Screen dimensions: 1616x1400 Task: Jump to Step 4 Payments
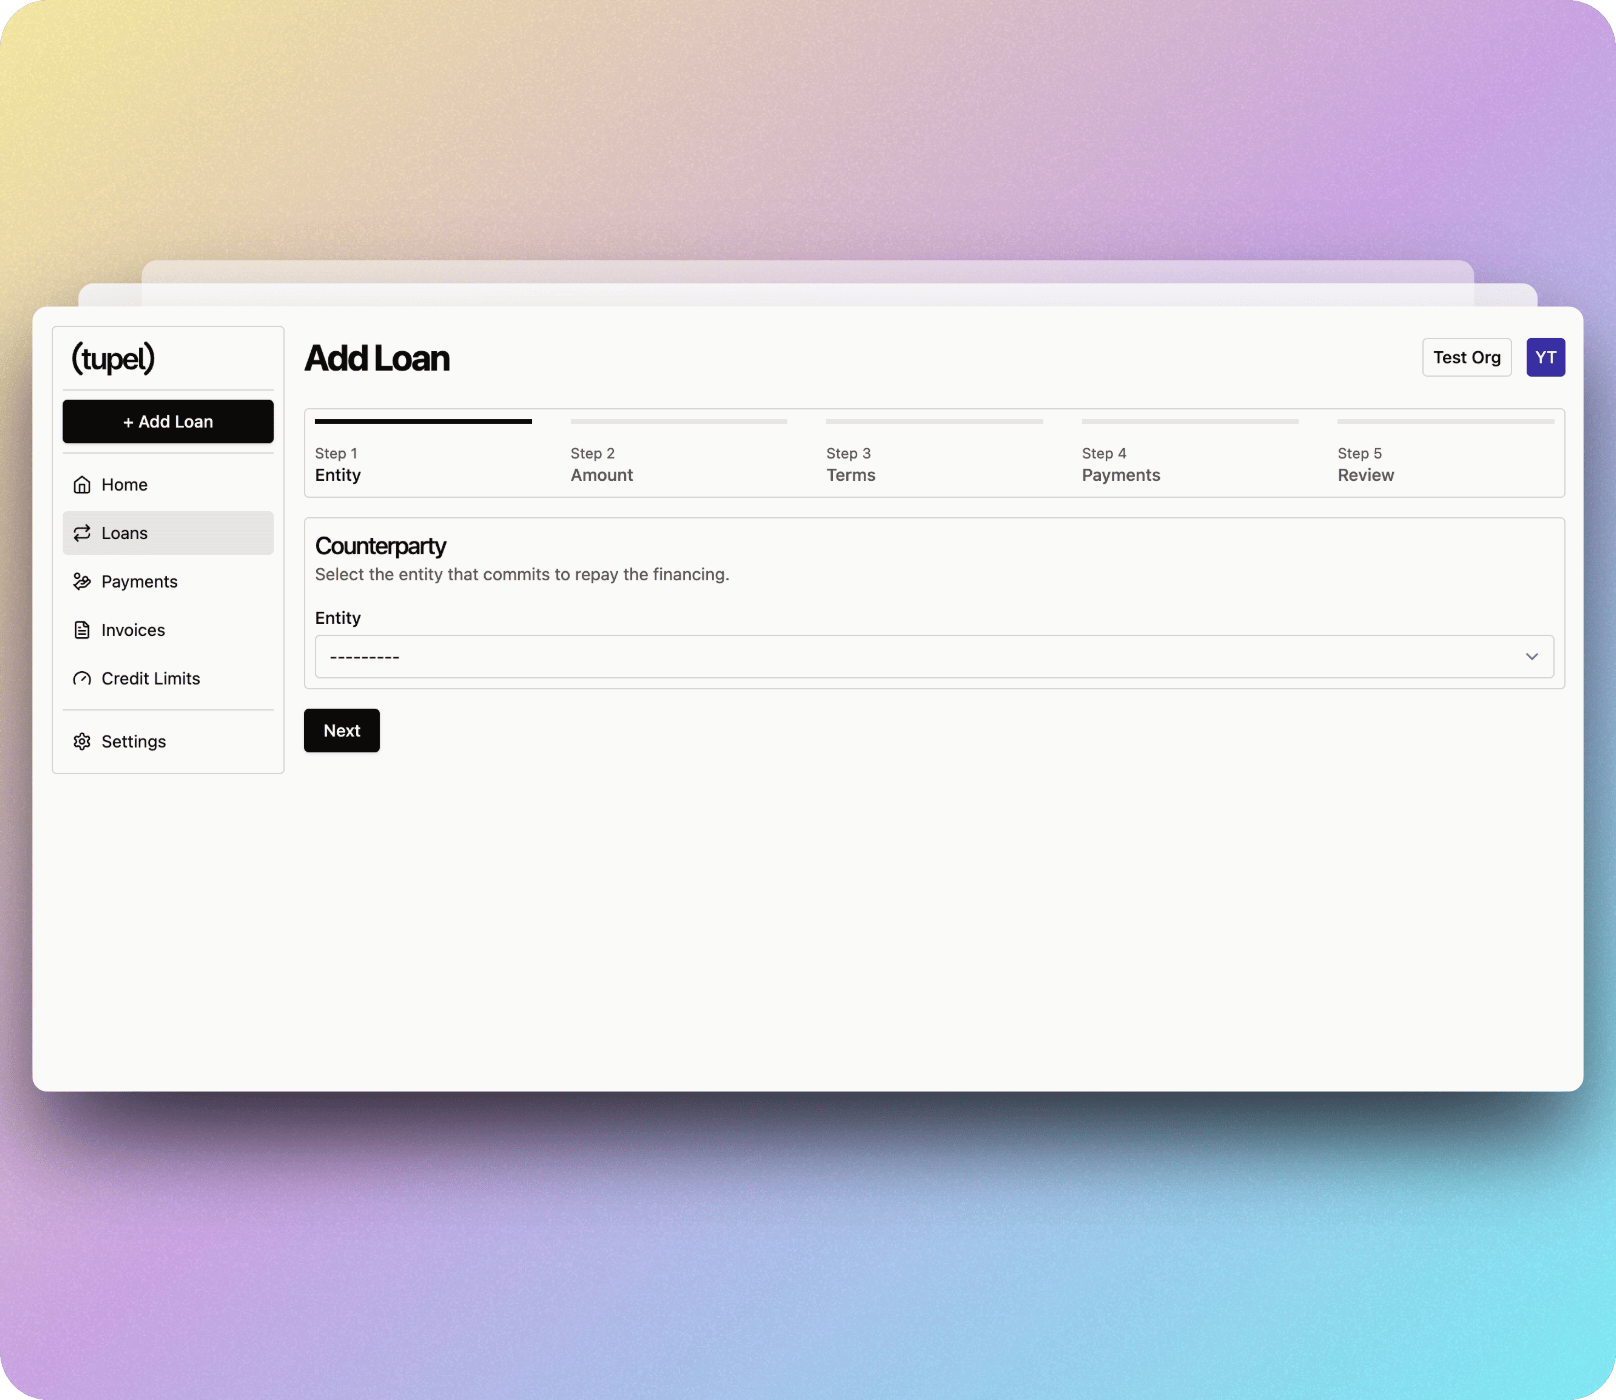[x=1120, y=465]
